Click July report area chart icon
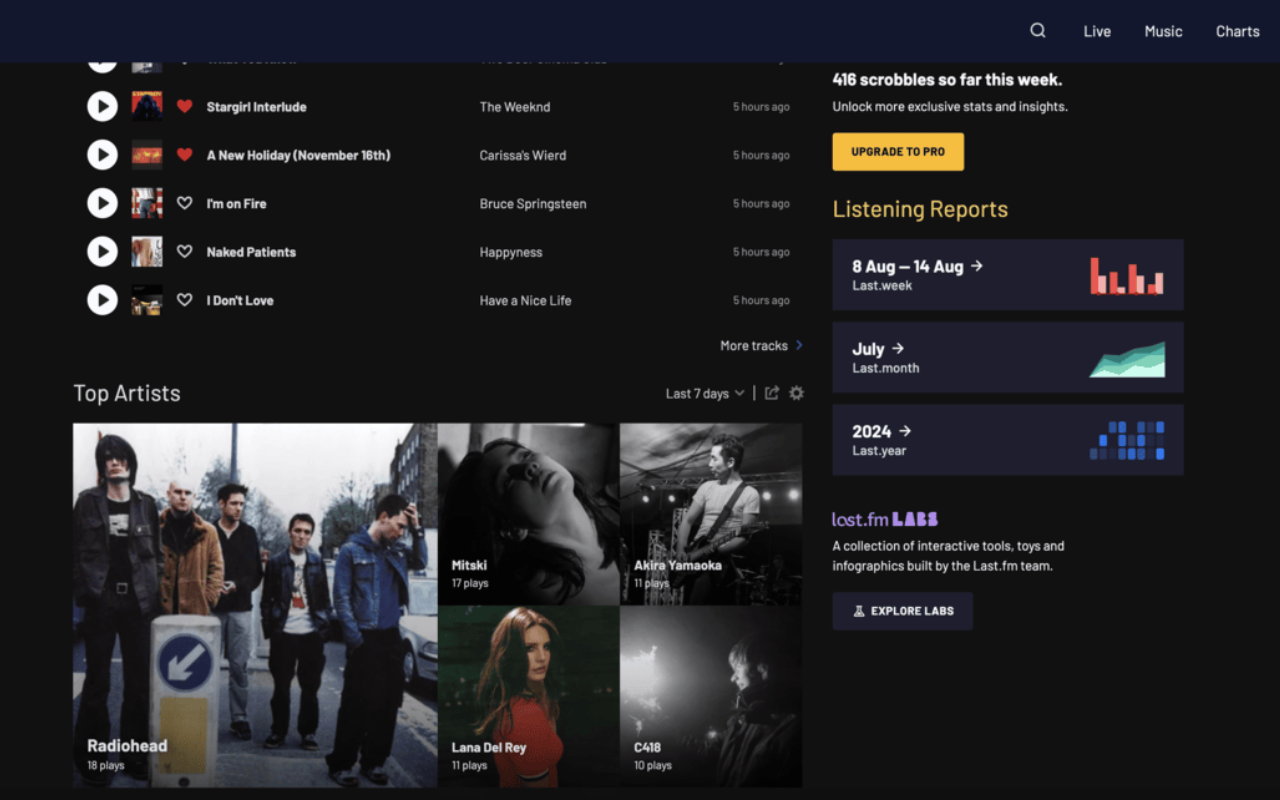 pos(1127,359)
